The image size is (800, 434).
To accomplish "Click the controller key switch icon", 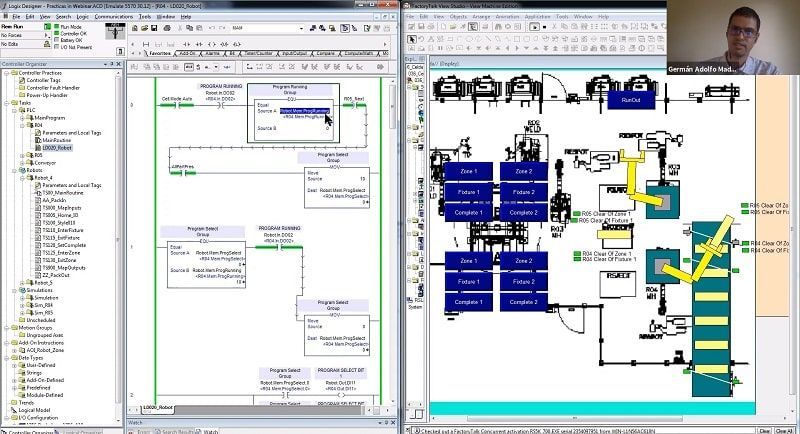I will point(115,32).
